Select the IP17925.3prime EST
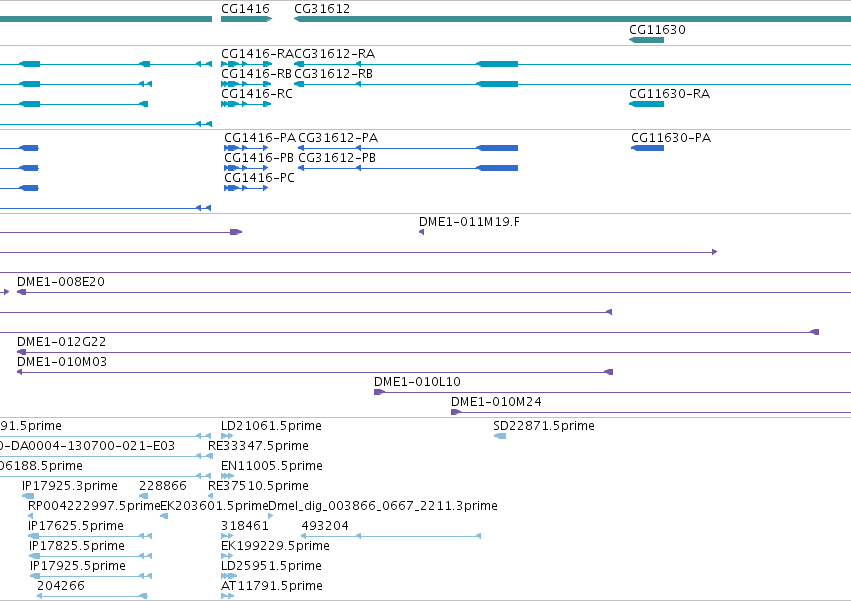851x601 pixels. (28, 496)
